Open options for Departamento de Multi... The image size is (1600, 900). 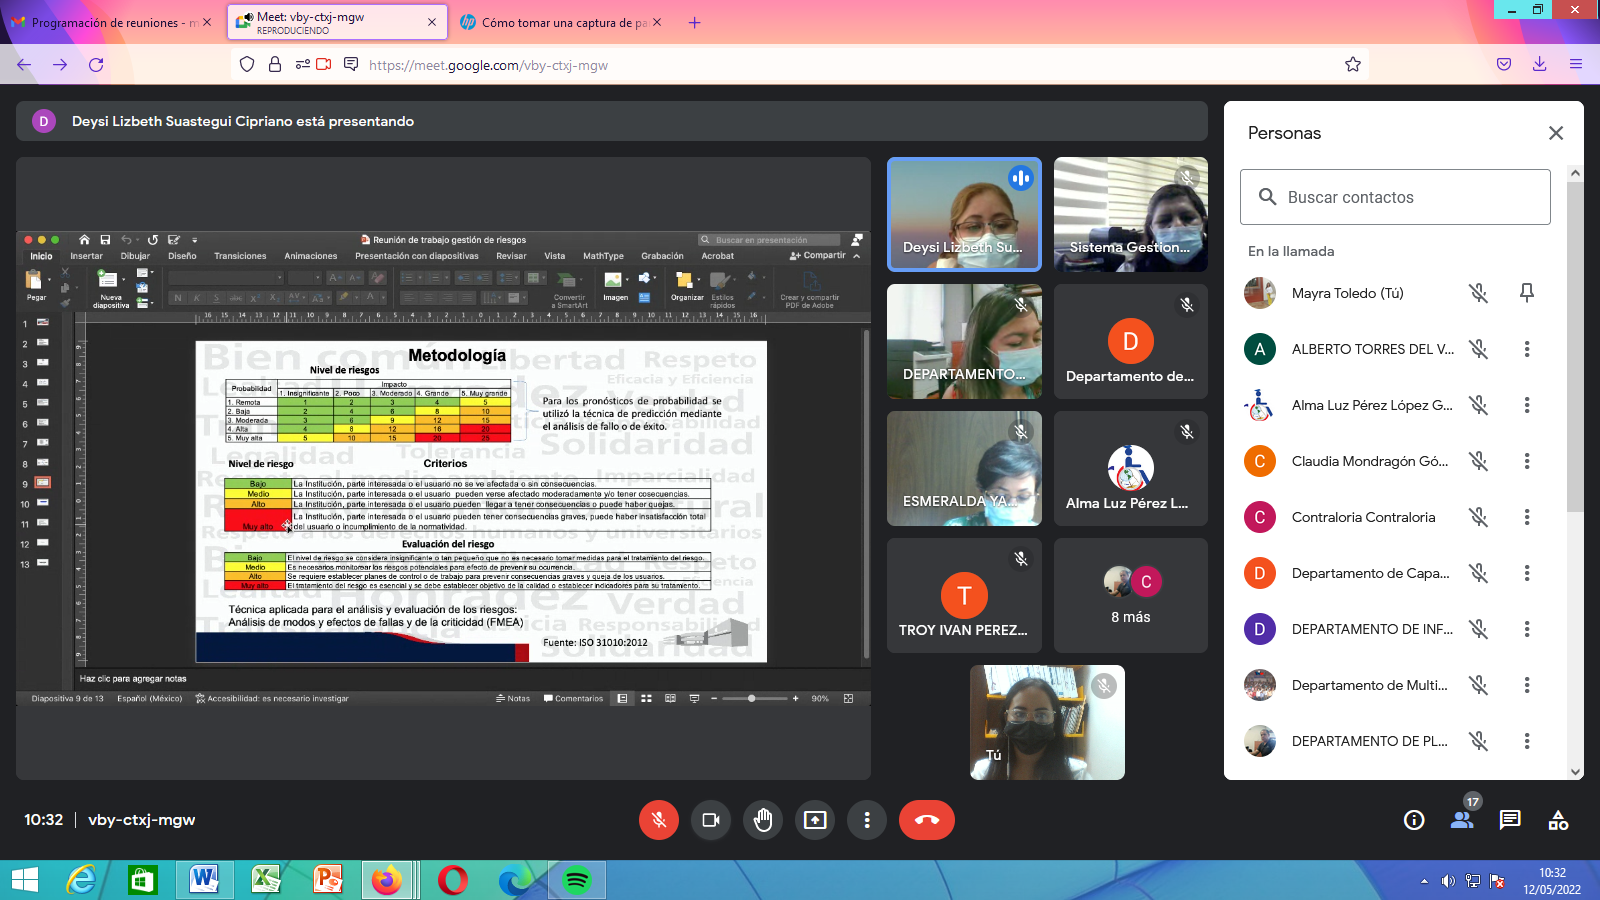click(1527, 685)
